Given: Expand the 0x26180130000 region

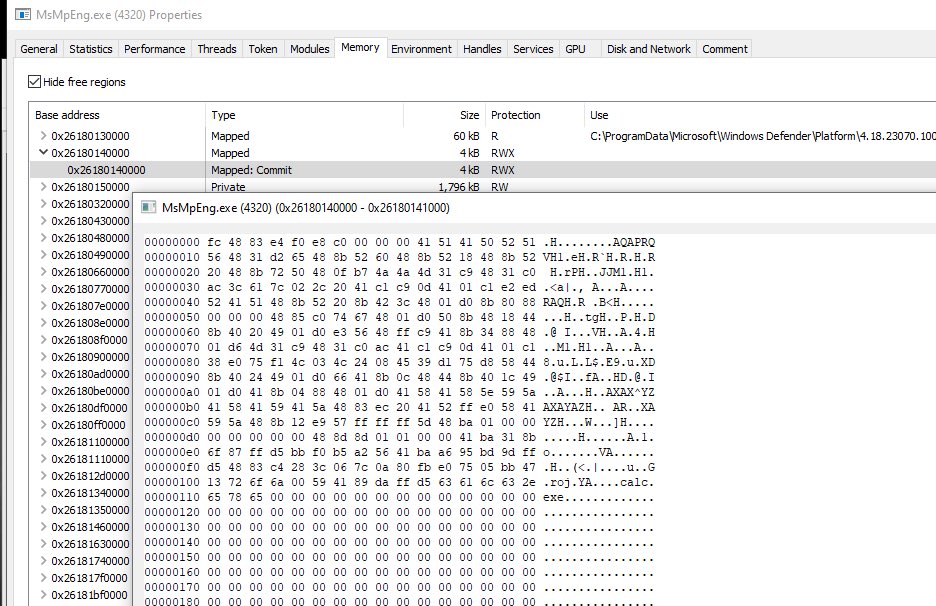Looking at the screenshot, I should pyautogui.click(x=43, y=136).
